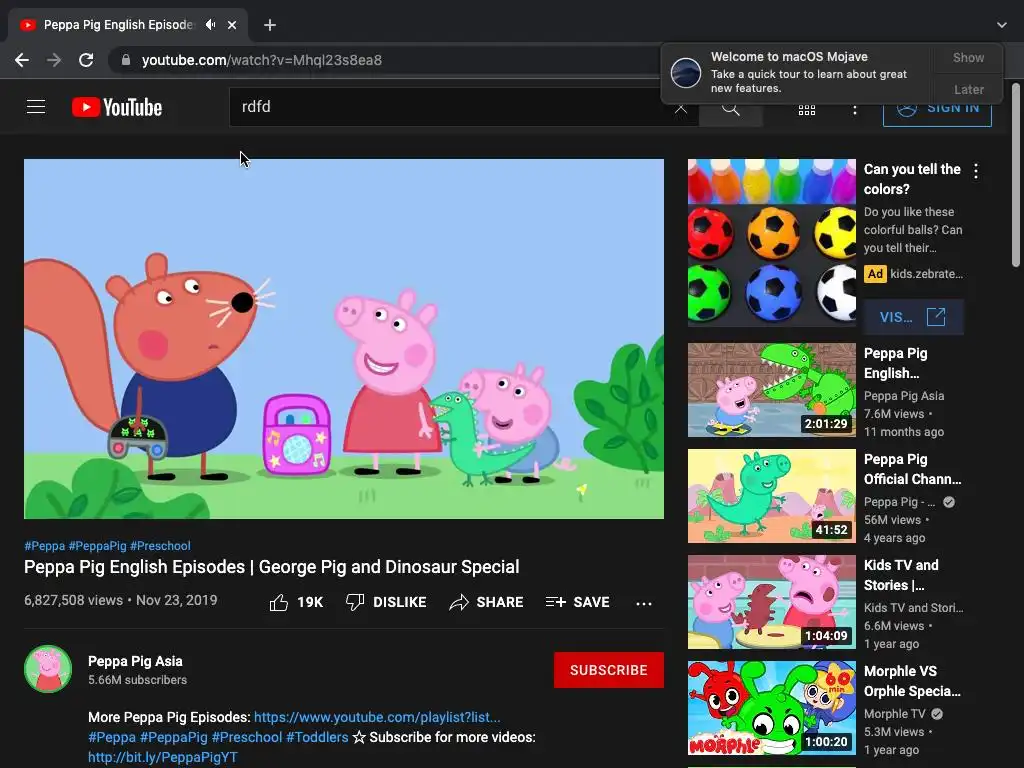Viewport: 1024px width, 768px height.
Task: Open options menu for the colors ad
Action: 976,171
